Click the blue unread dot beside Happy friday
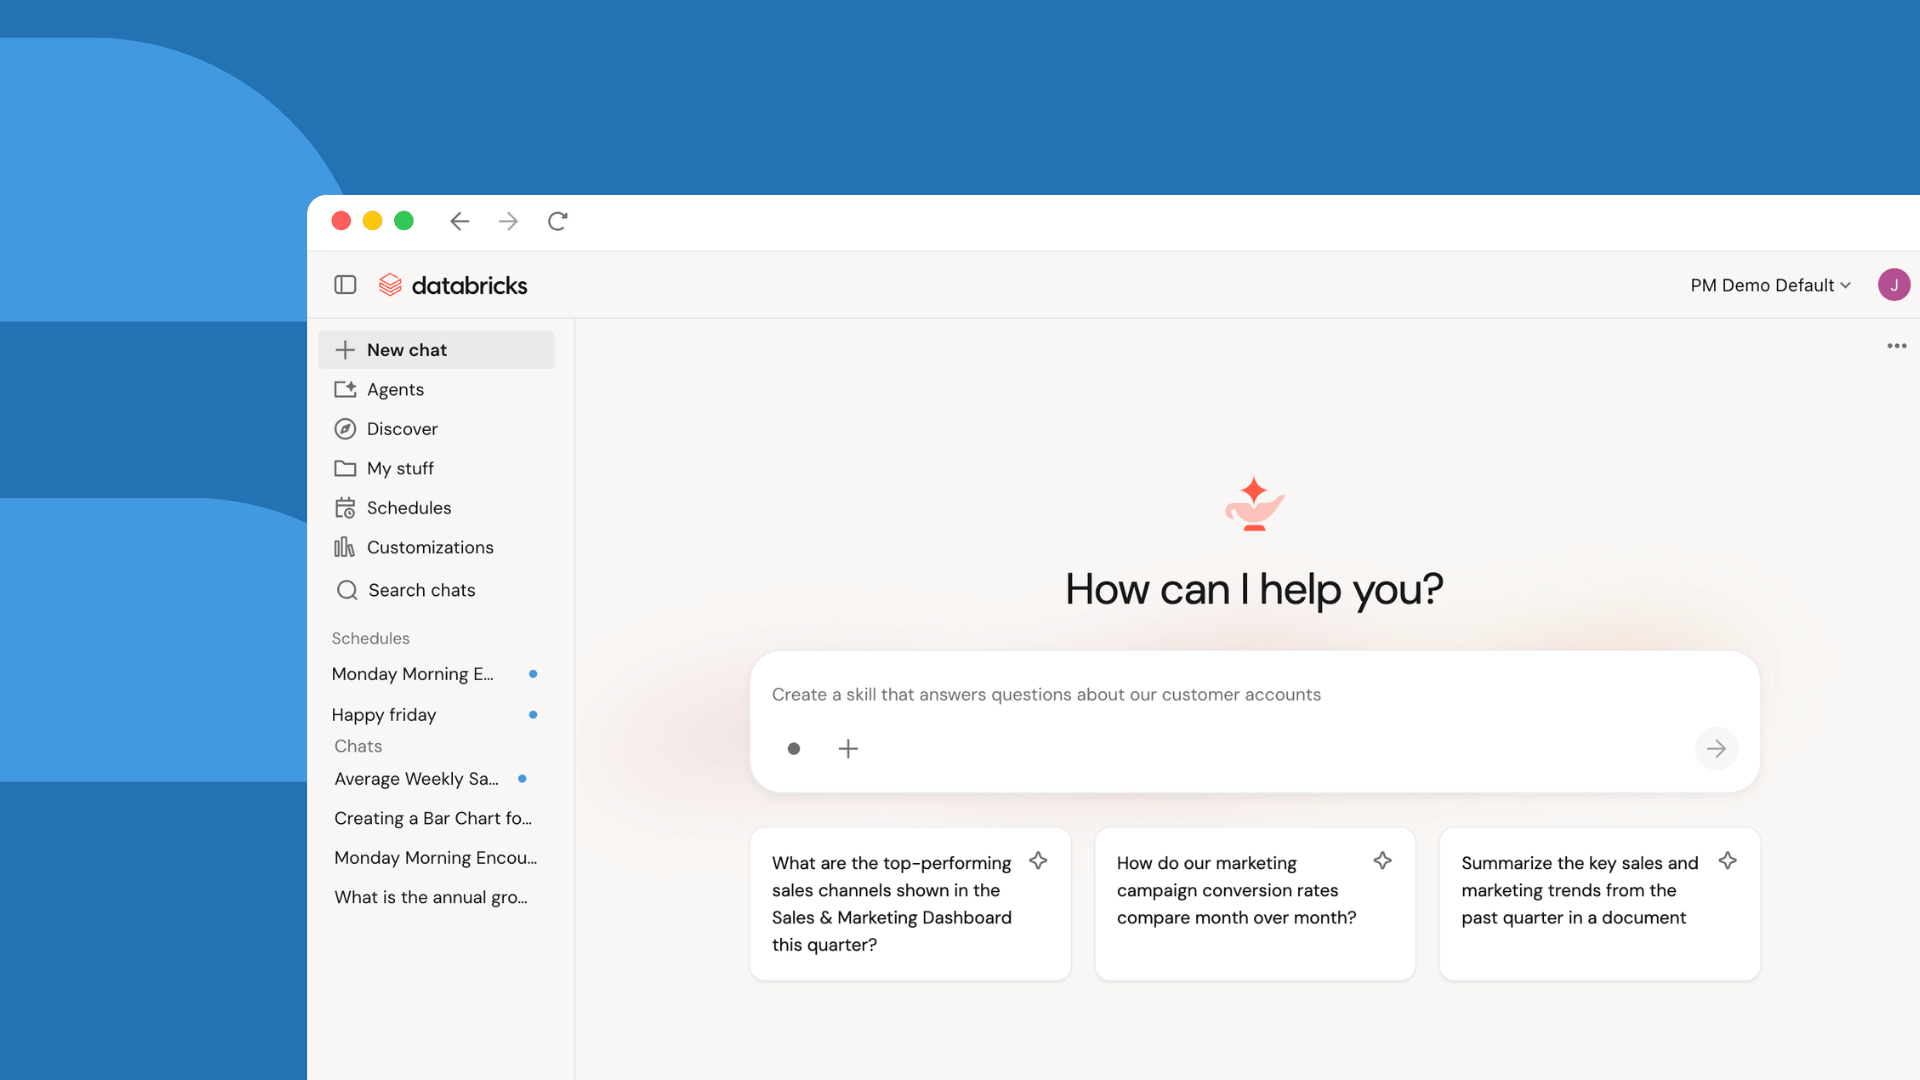The width and height of the screenshot is (1920, 1080). 533,715
